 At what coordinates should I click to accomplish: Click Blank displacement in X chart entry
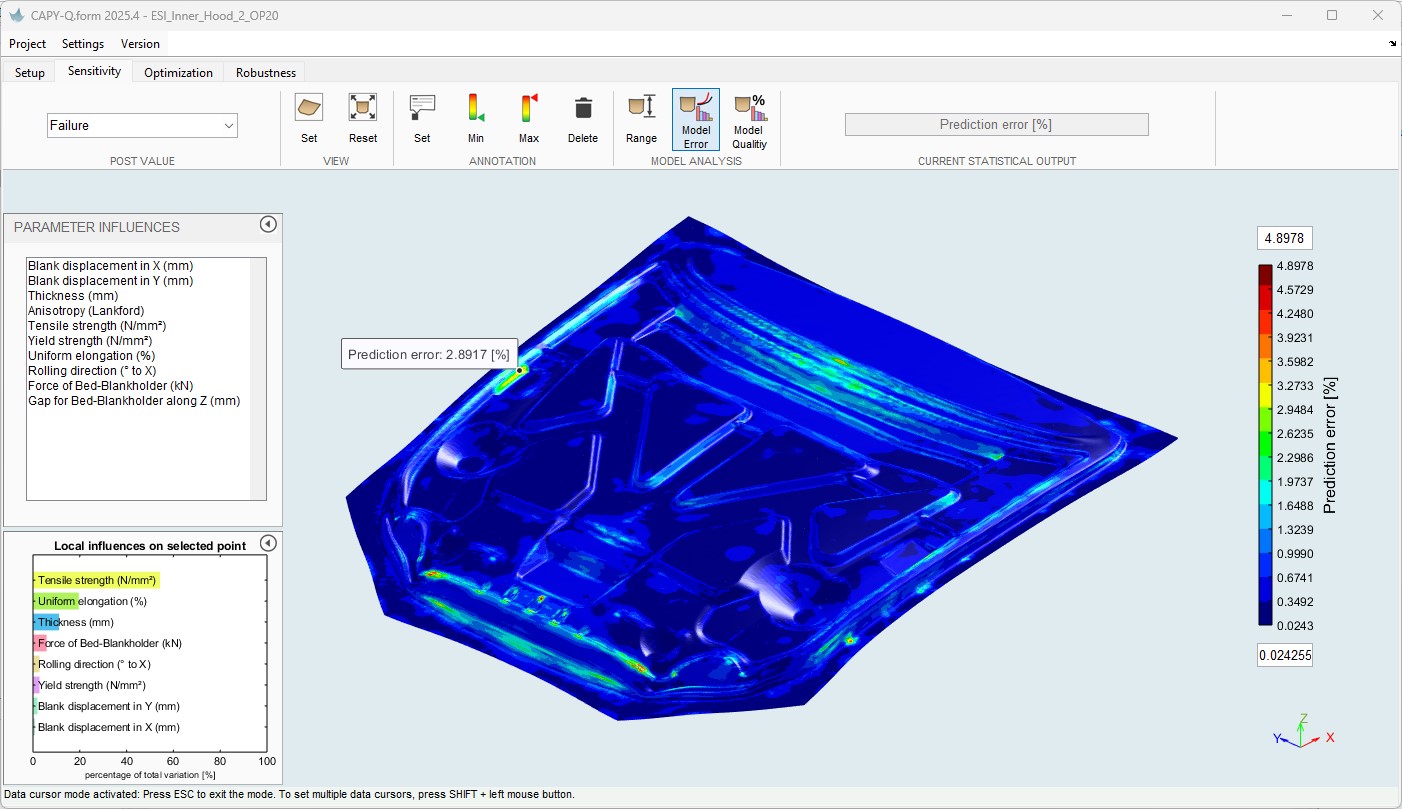click(x=108, y=727)
